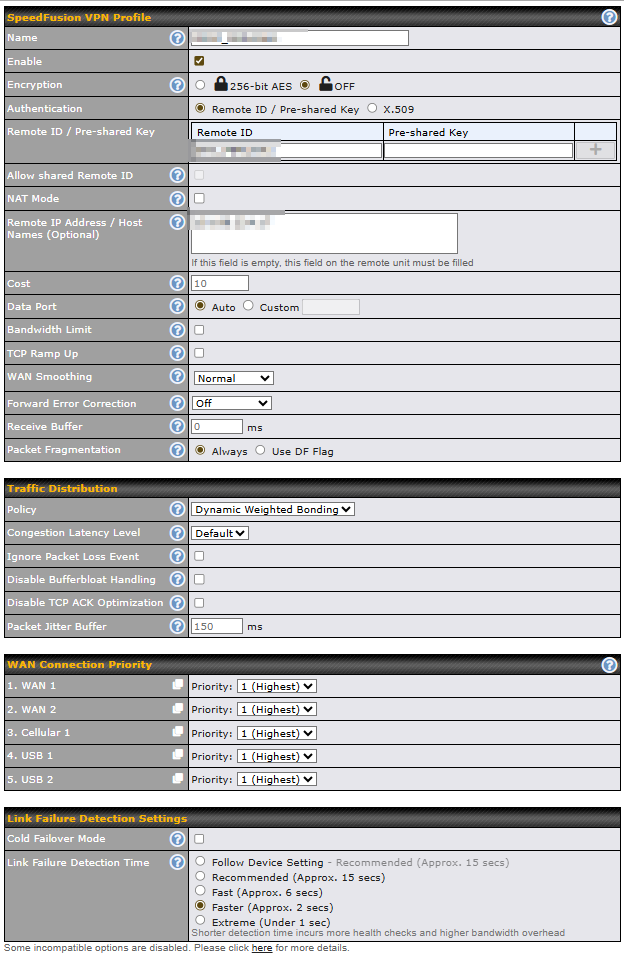Open help for Congestion Latency Level
The width and height of the screenshot is (624, 958).
point(177,533)
